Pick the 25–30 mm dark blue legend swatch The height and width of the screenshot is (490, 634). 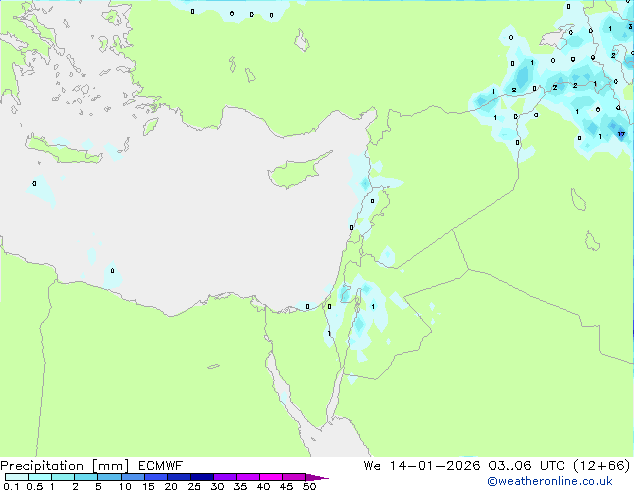202,477
